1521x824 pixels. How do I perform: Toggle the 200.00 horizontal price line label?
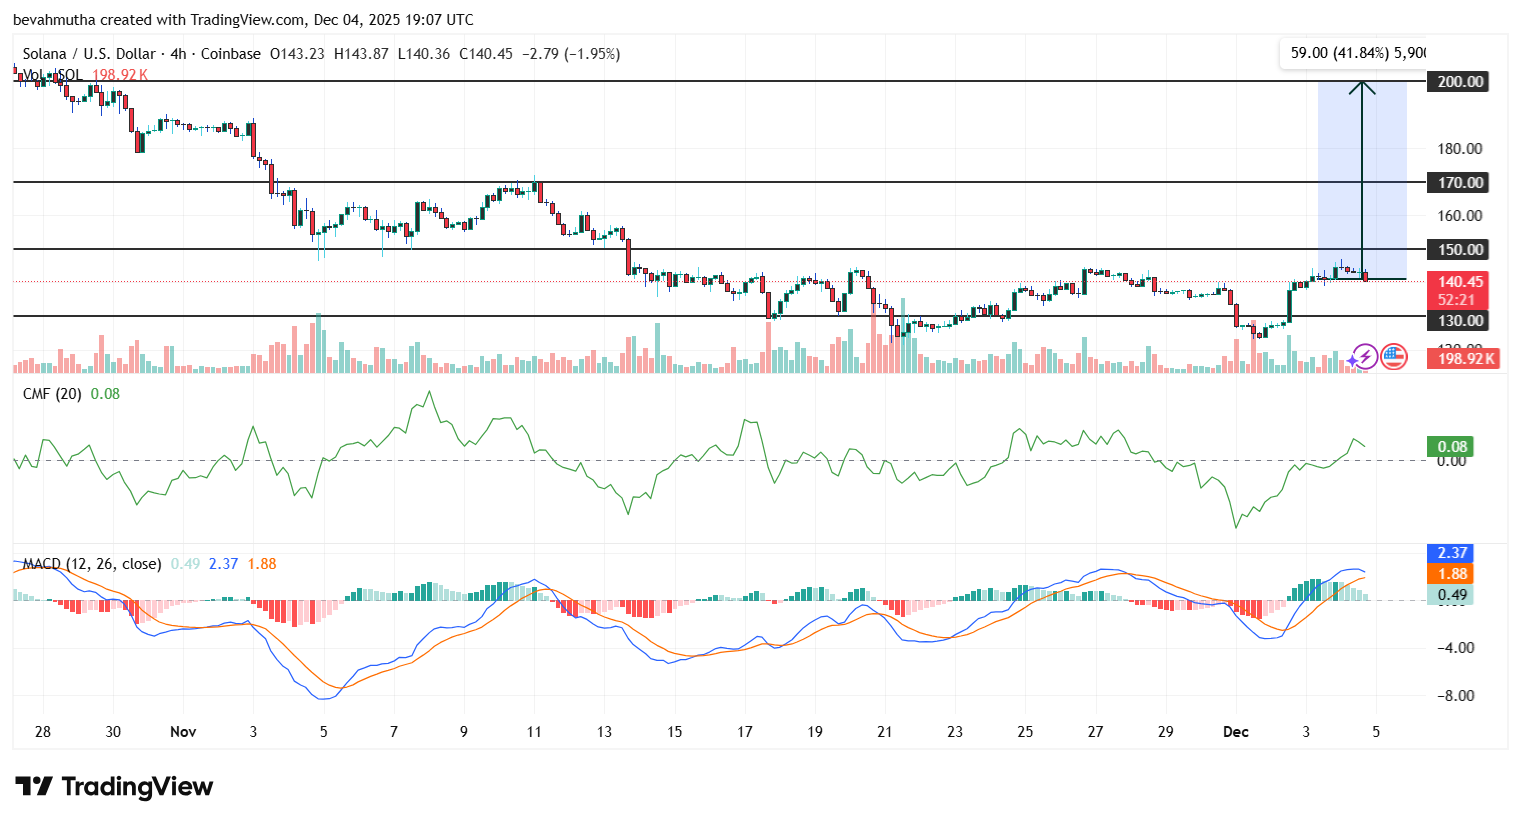tap(1458, 82)
